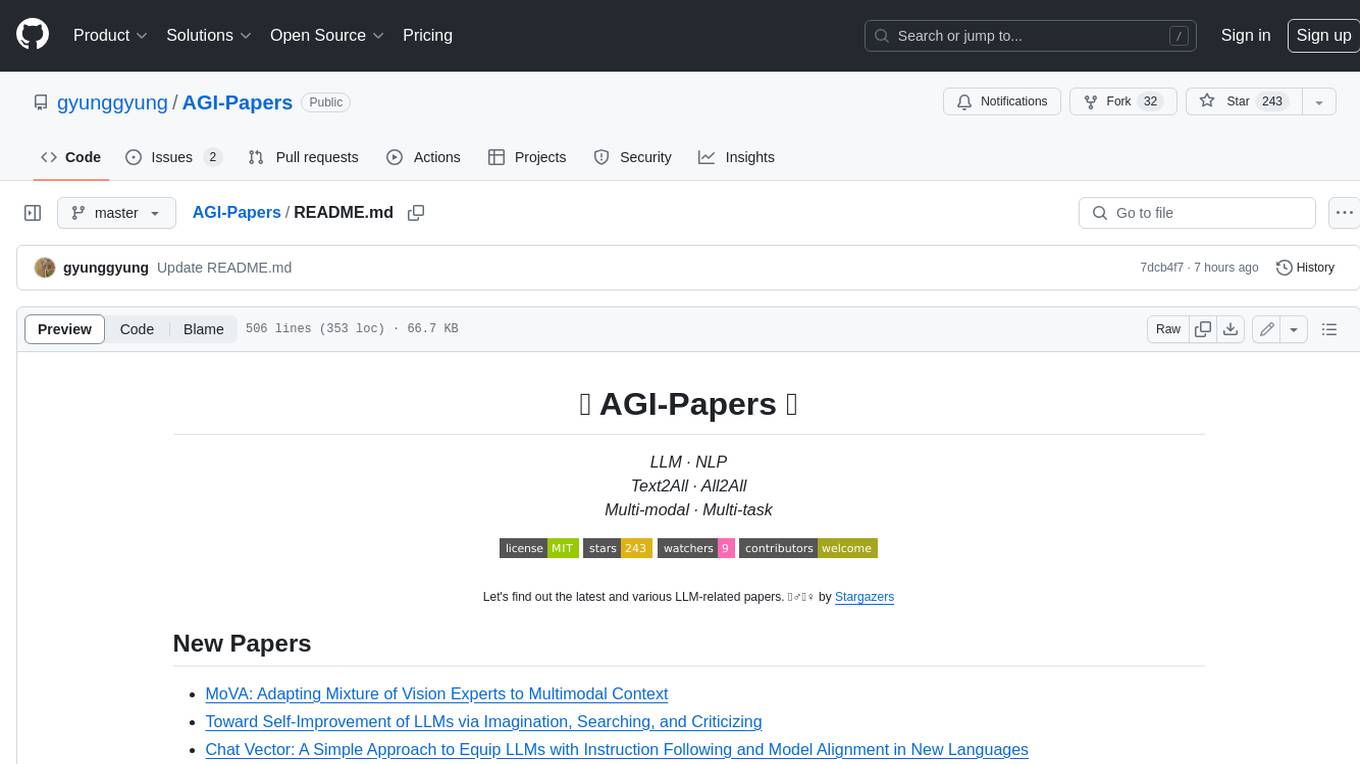Expand the file tree side panel
1360x764 pixels.
32,213
